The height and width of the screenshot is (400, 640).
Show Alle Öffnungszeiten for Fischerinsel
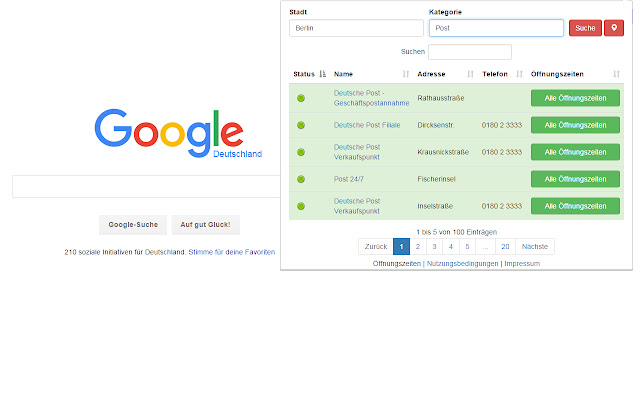[x=575, y=179]
